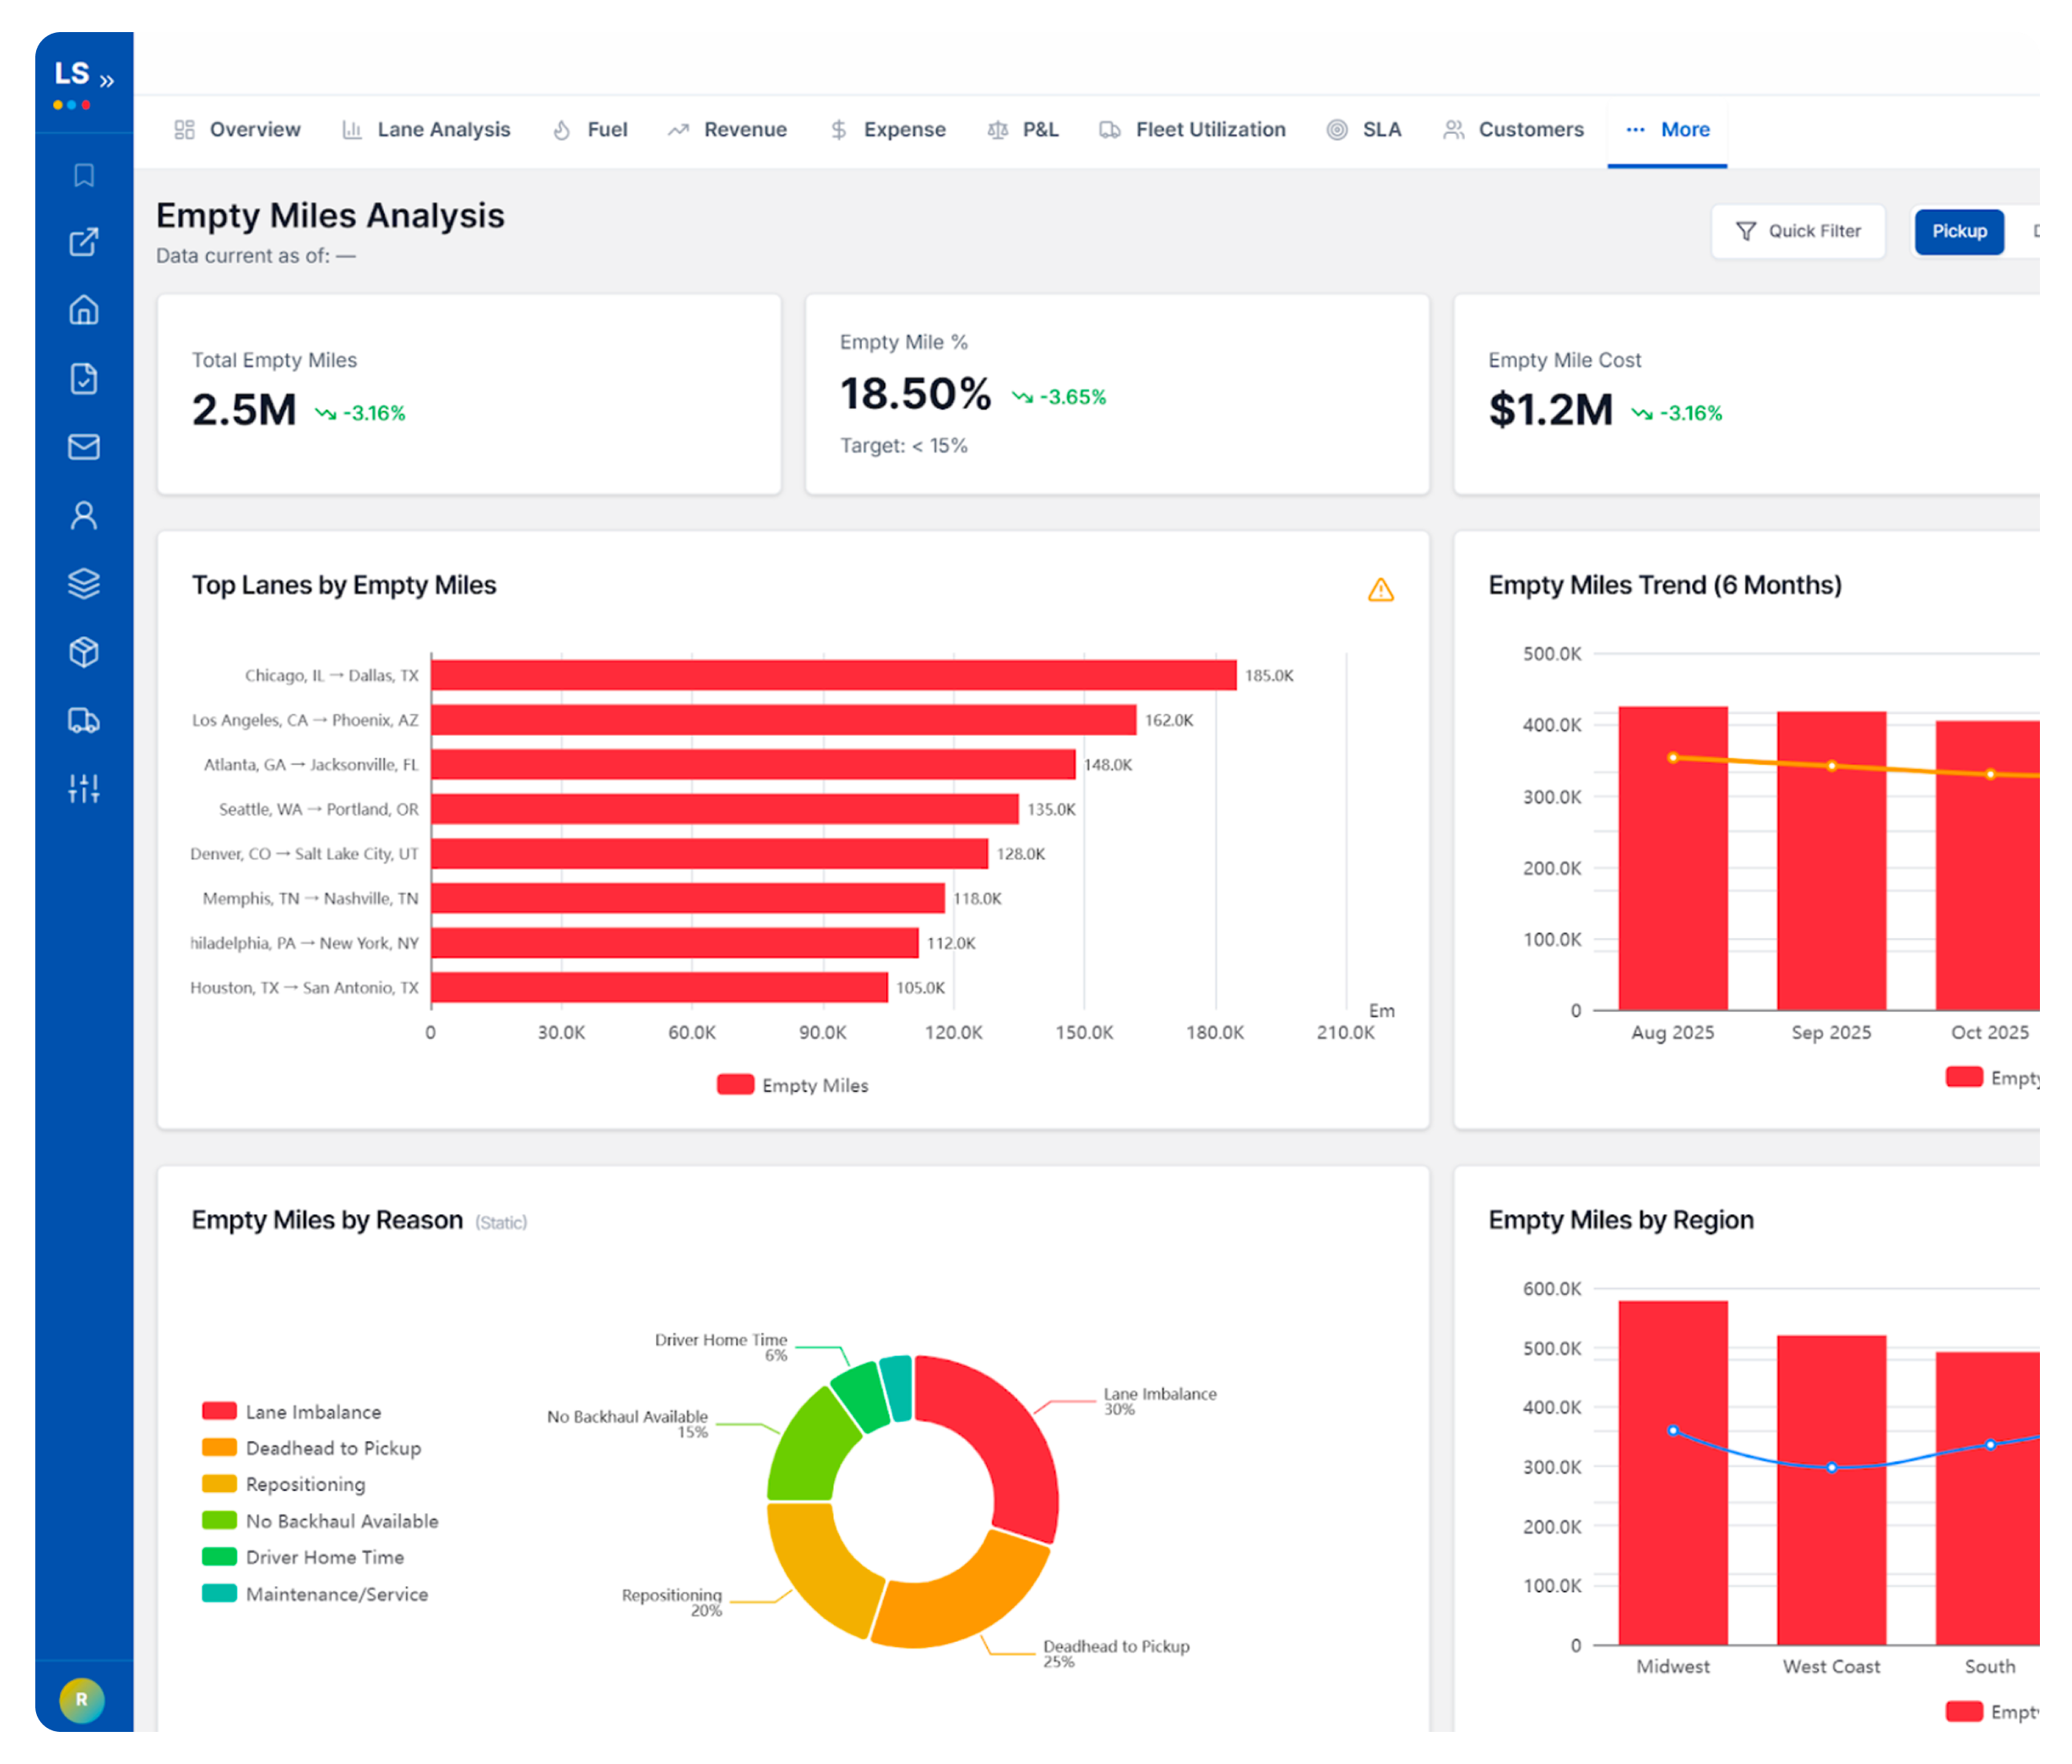
Task: Click the Repositioning orange legend swatch
Action: click(x=219, y=1484)
